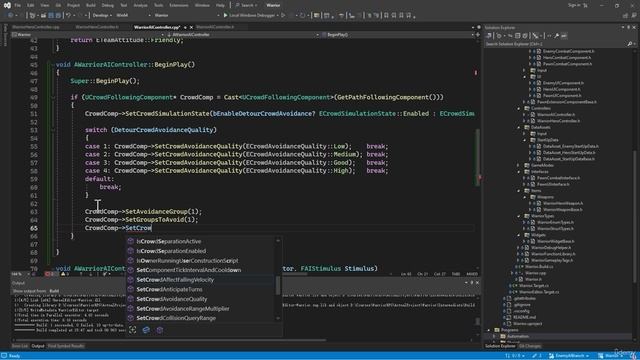Close the Output panel
The height and width of the screenshot is (360, 640).
coord(477,282)
